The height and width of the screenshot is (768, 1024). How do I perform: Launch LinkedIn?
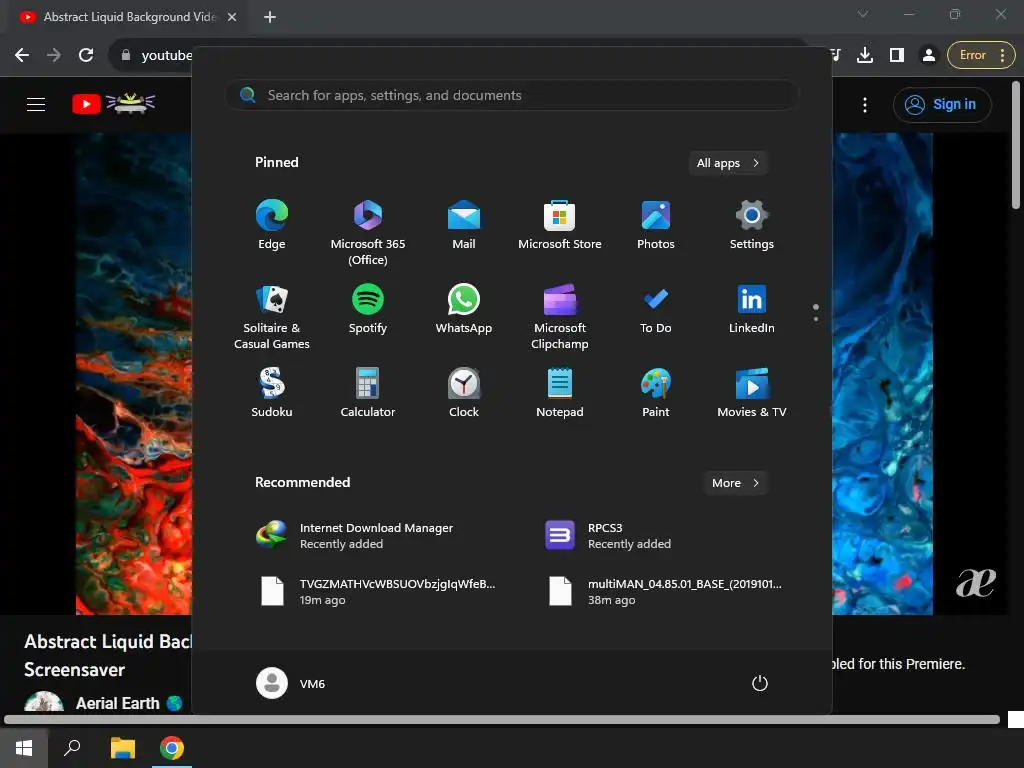pyautogui.click(x=752, y=310)
